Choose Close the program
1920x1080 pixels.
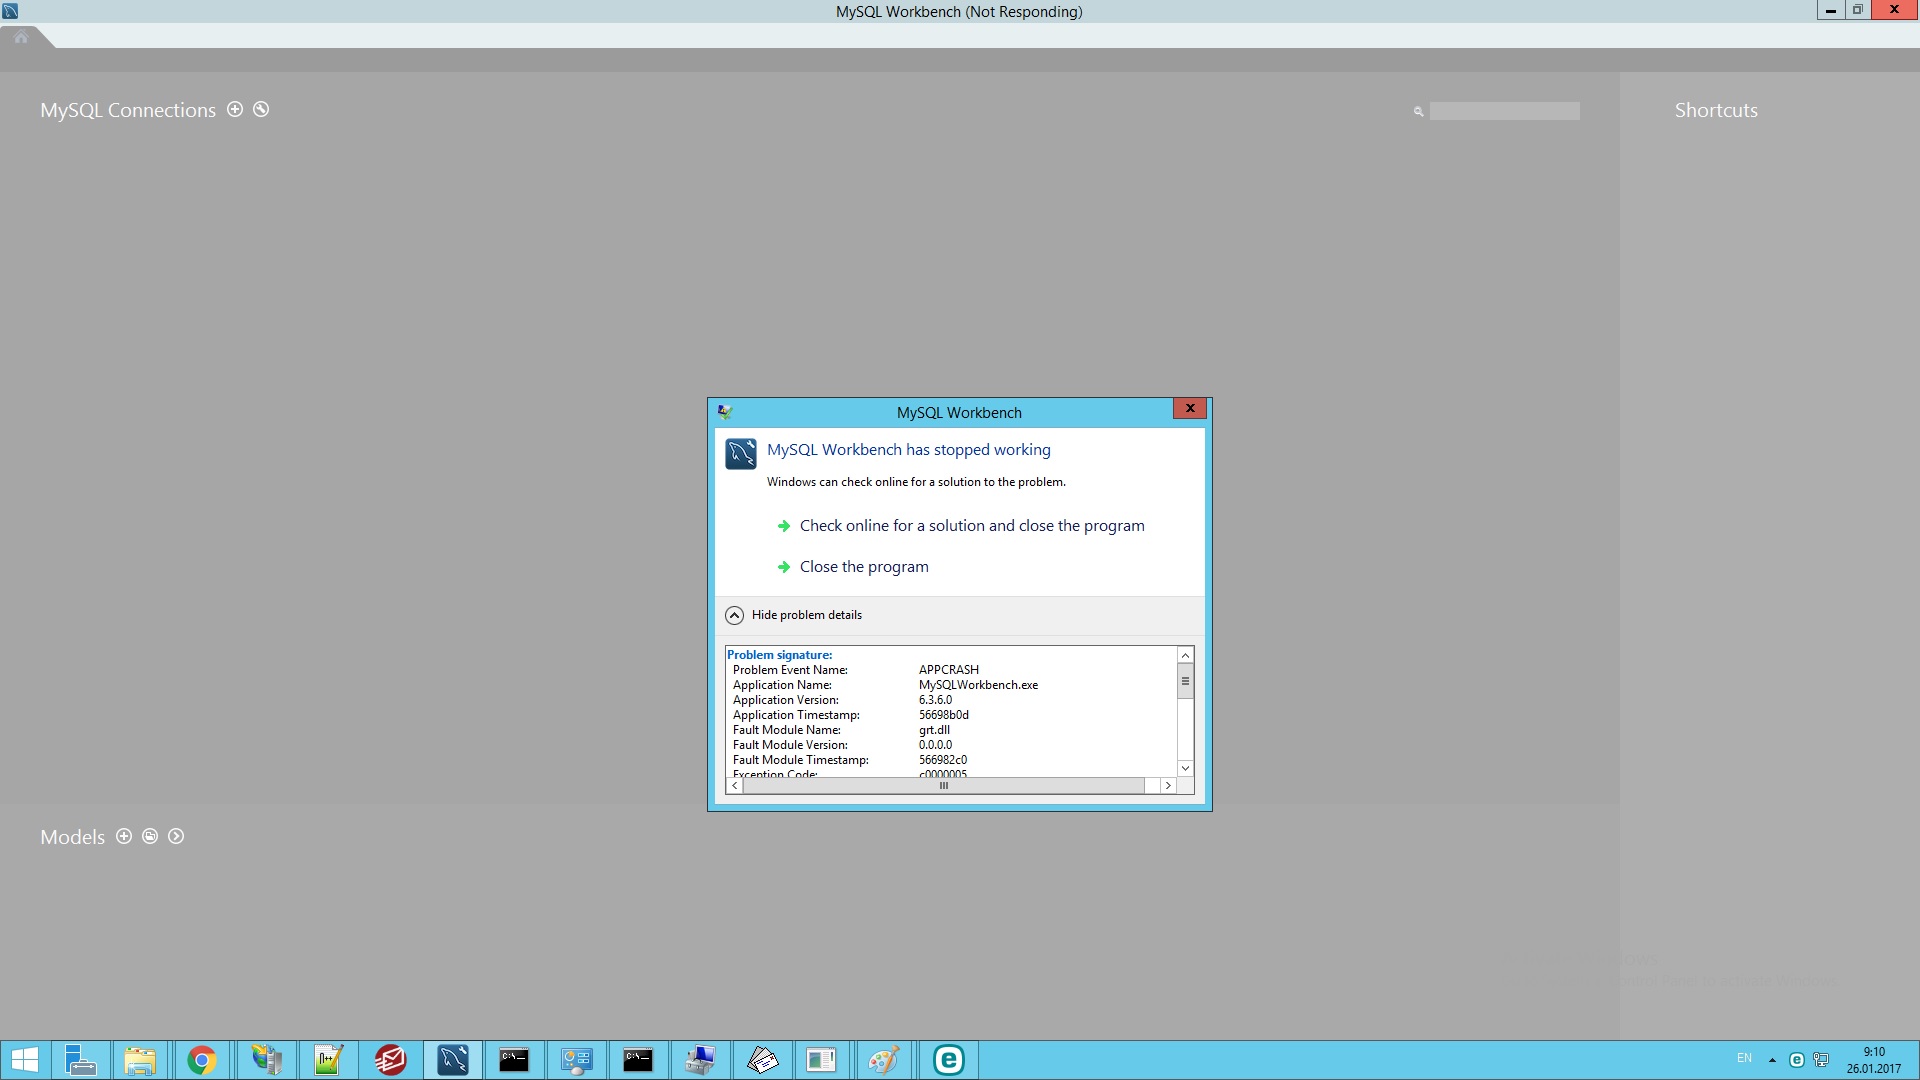tap(864, 567)
